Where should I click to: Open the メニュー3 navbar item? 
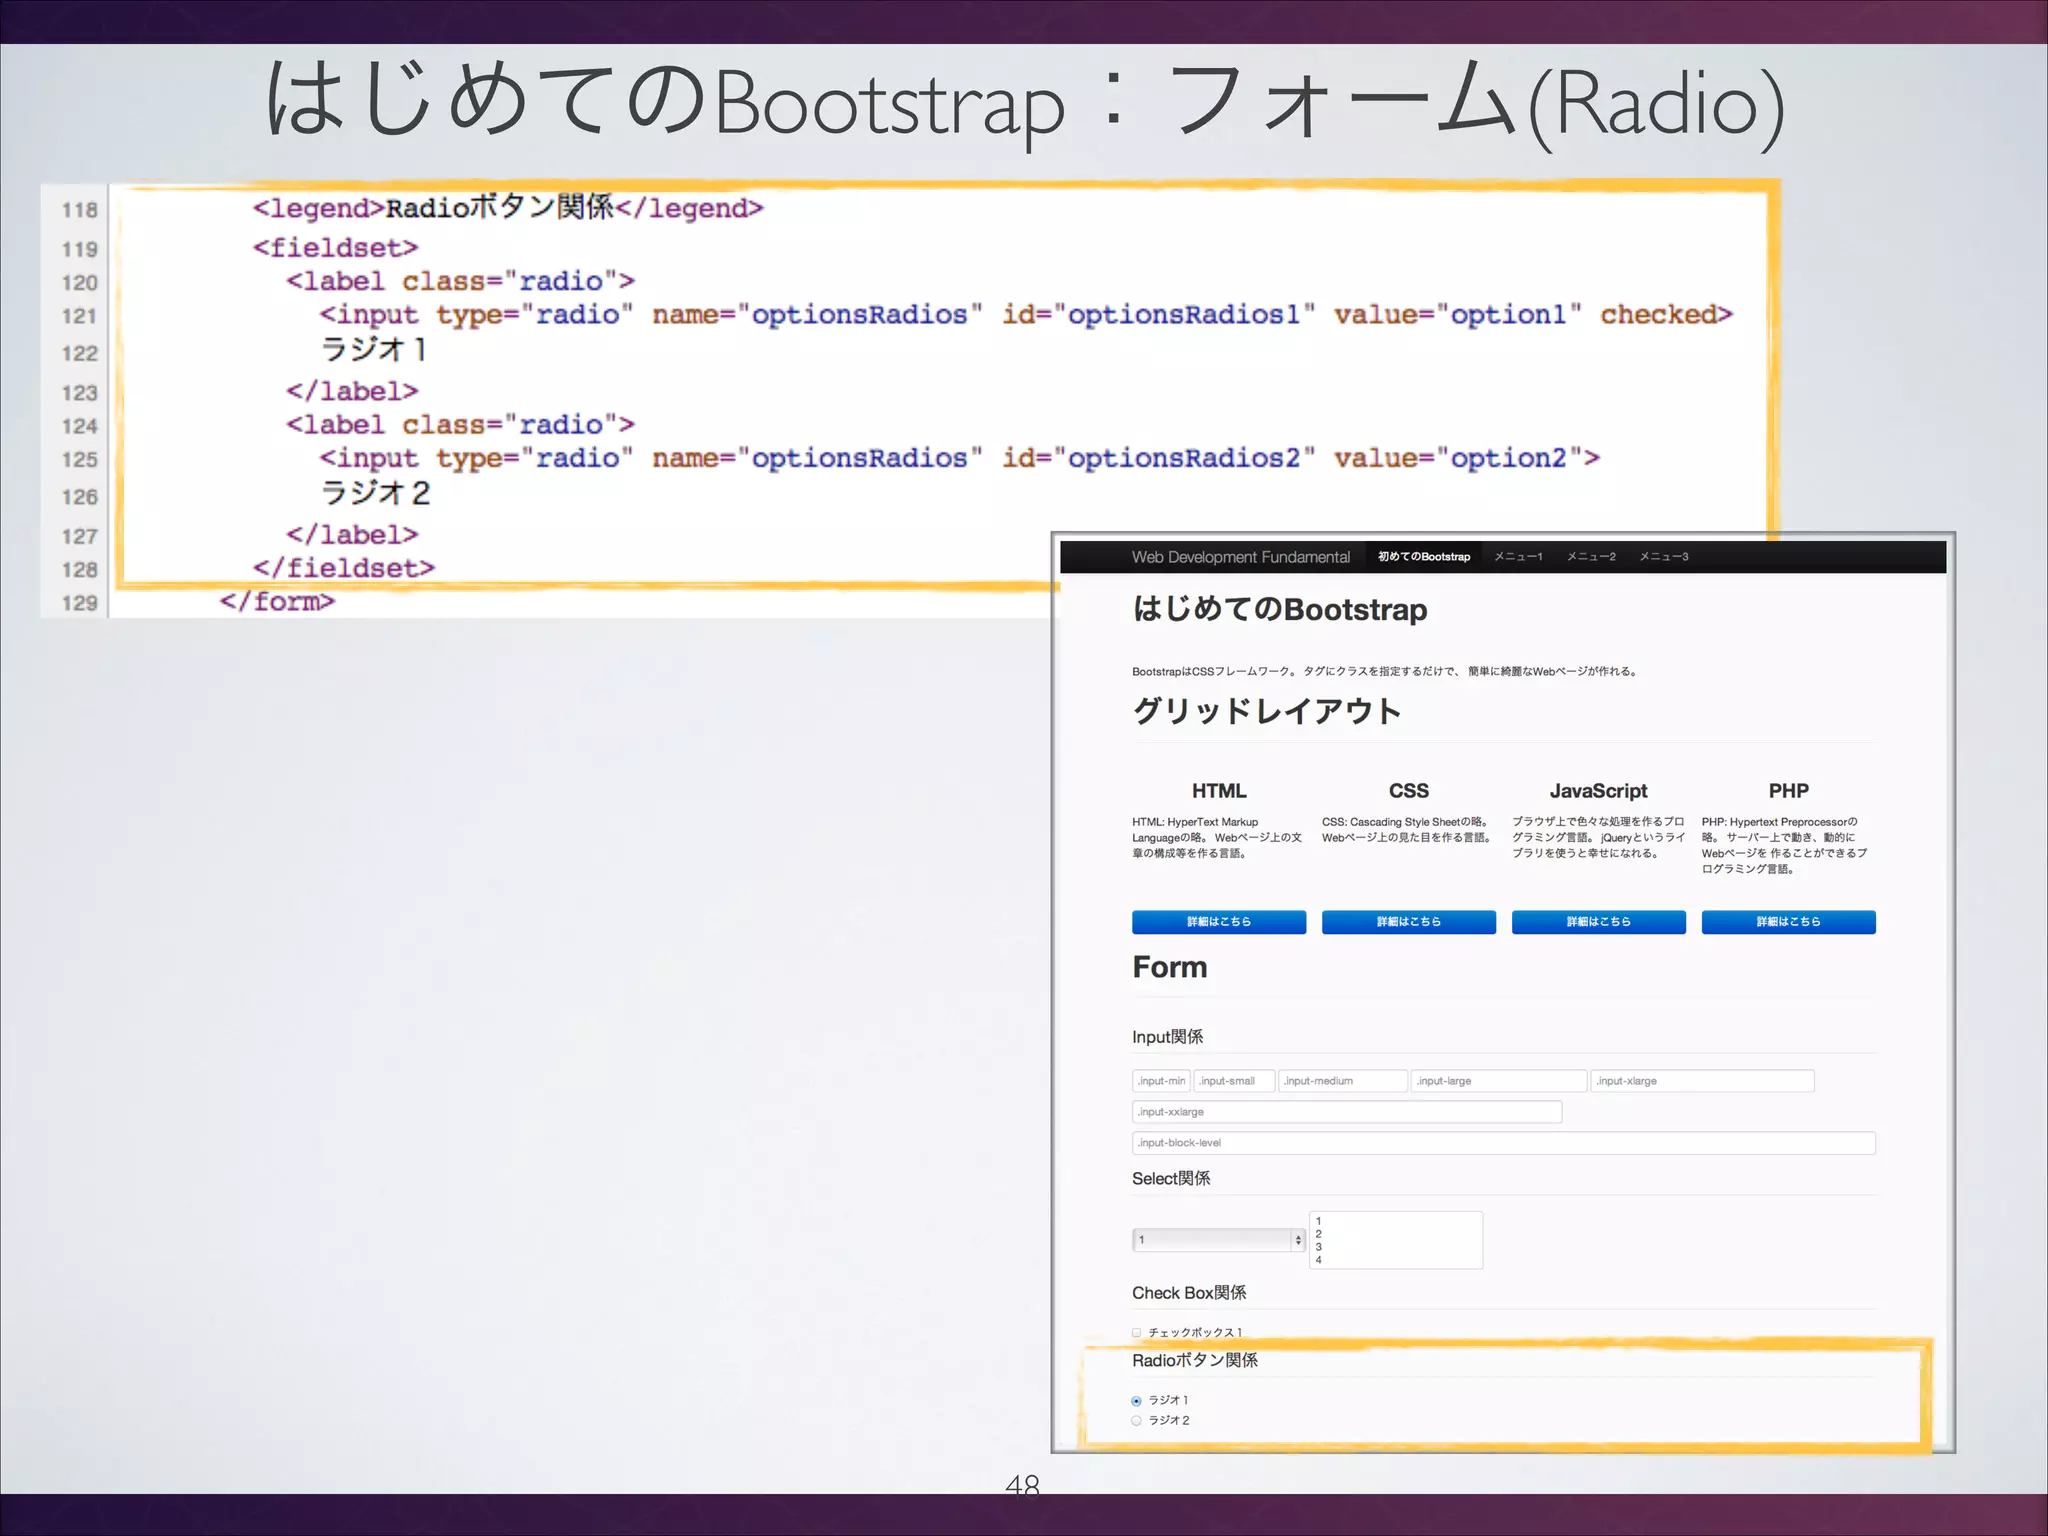[1664, 557]
